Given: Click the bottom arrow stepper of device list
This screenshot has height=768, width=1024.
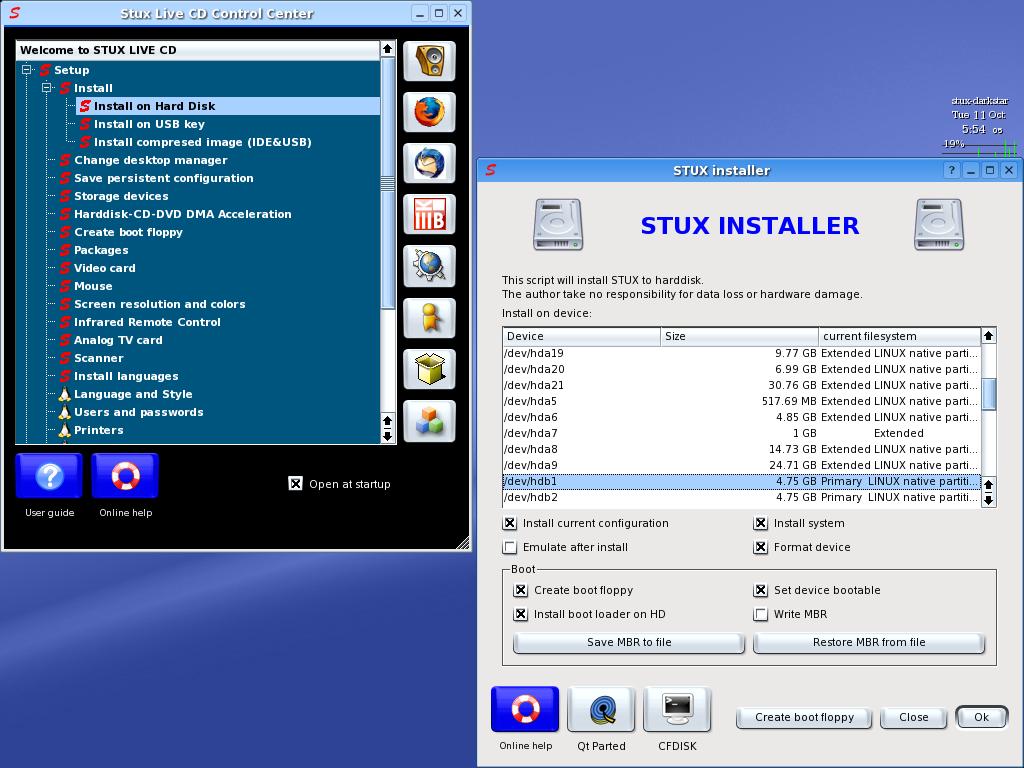Looking at the screenshot, I should click(x=989, y=500).
